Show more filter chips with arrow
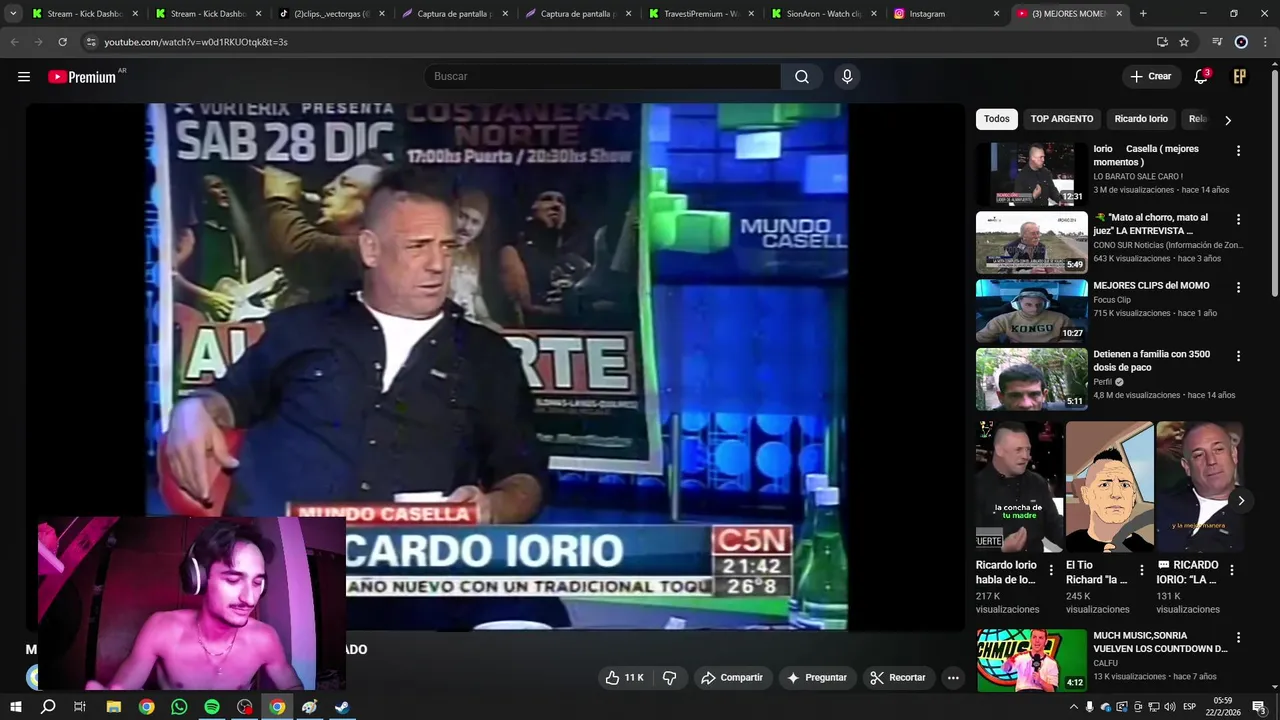This screenshot has width=1280, height=720. tap(1228, 120)
